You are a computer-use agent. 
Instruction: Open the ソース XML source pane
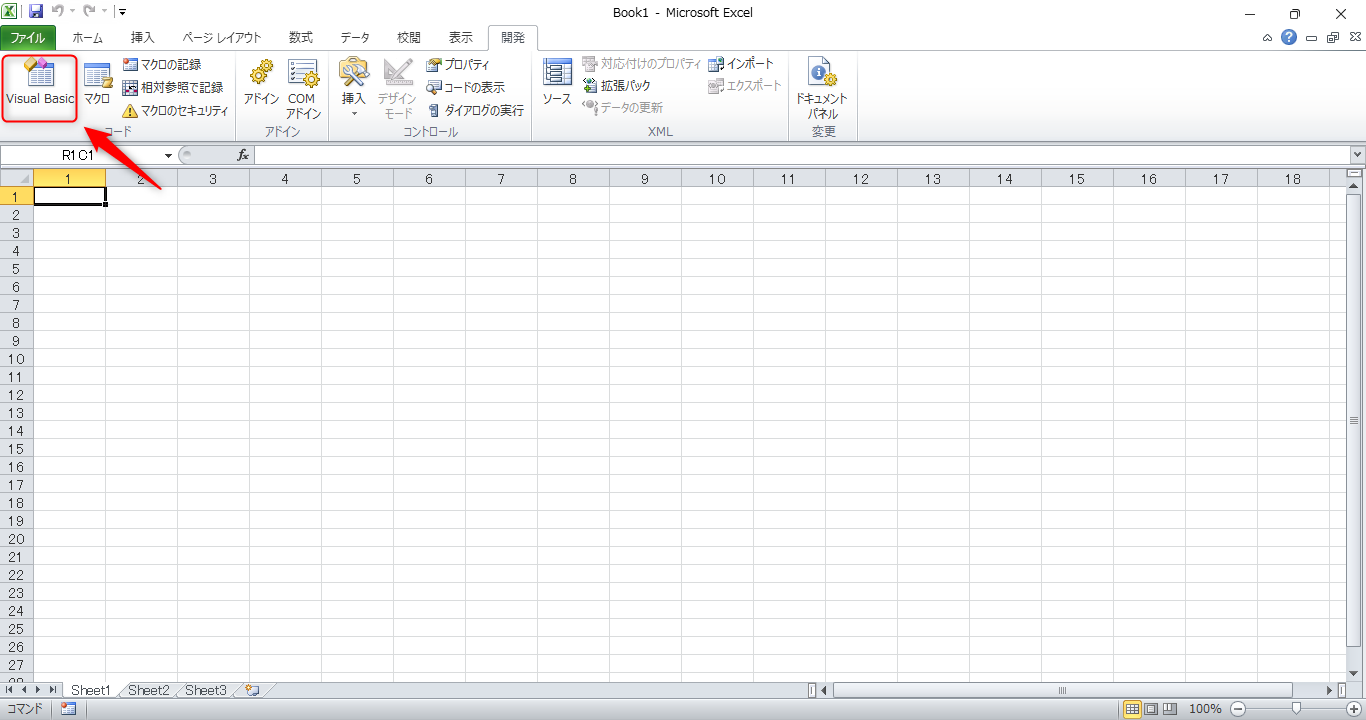(557, 85)
